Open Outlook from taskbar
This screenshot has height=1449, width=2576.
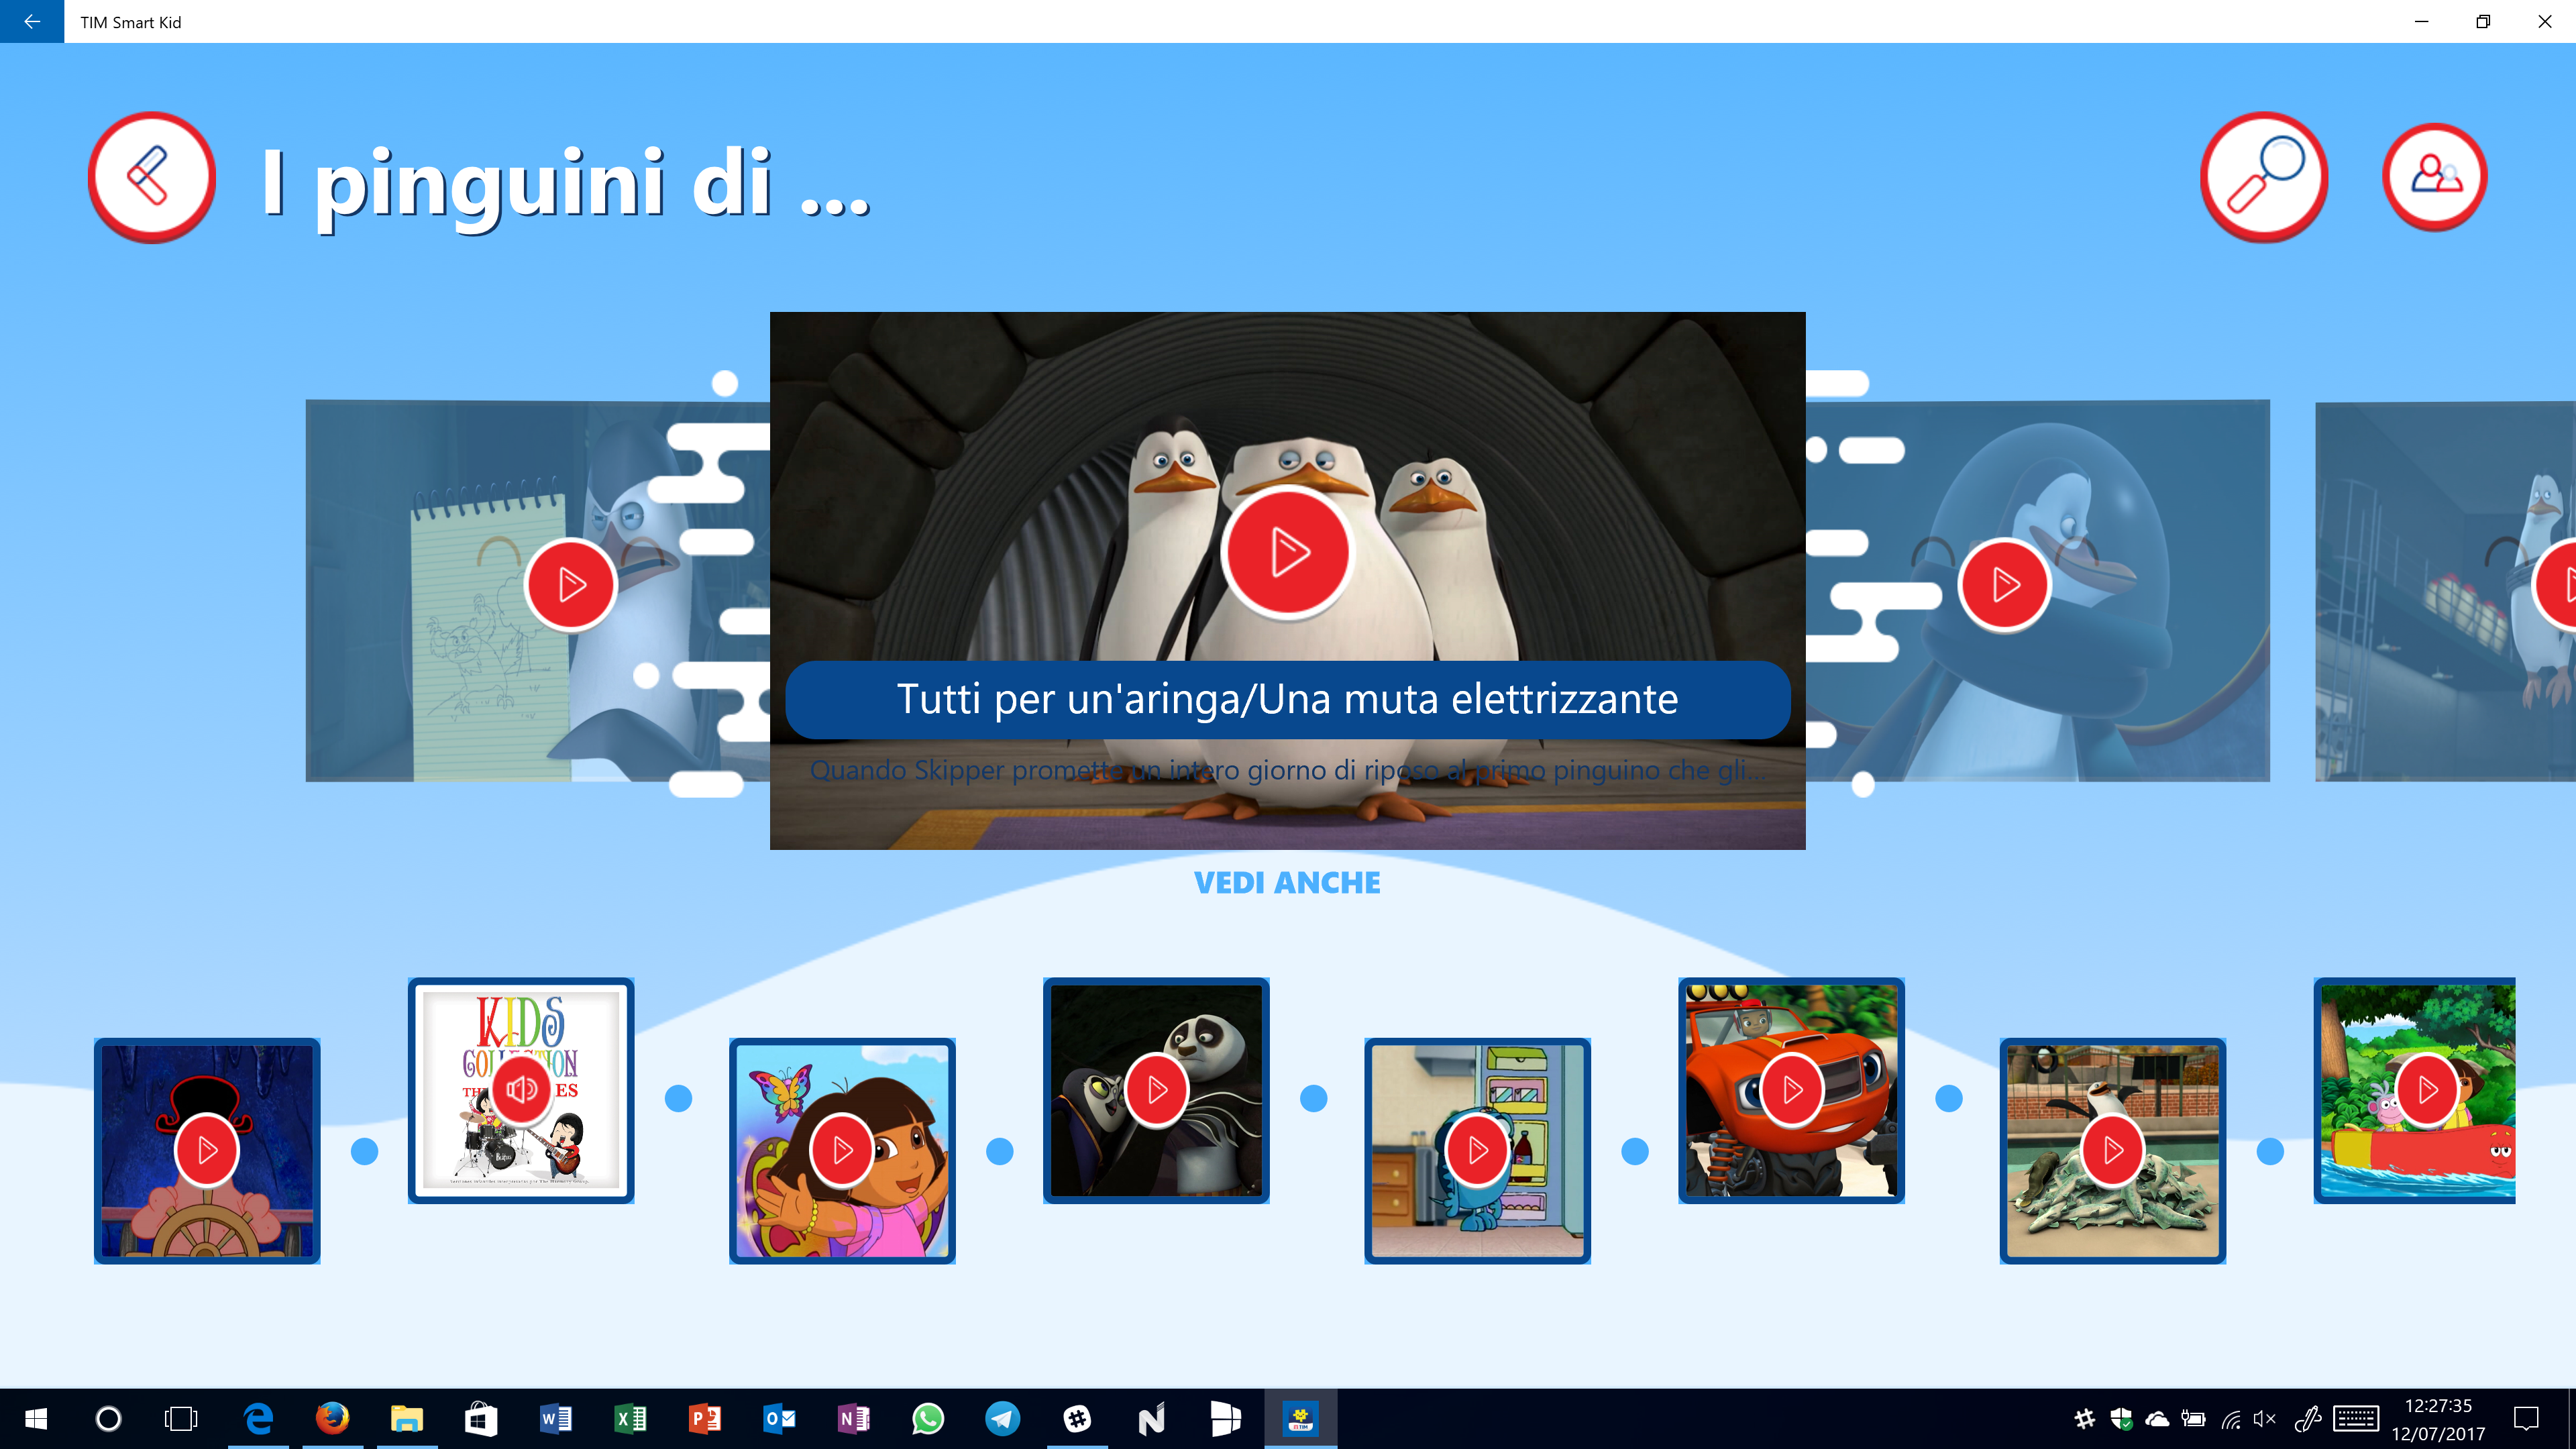pyautogui.click(x=779, y=1418)
